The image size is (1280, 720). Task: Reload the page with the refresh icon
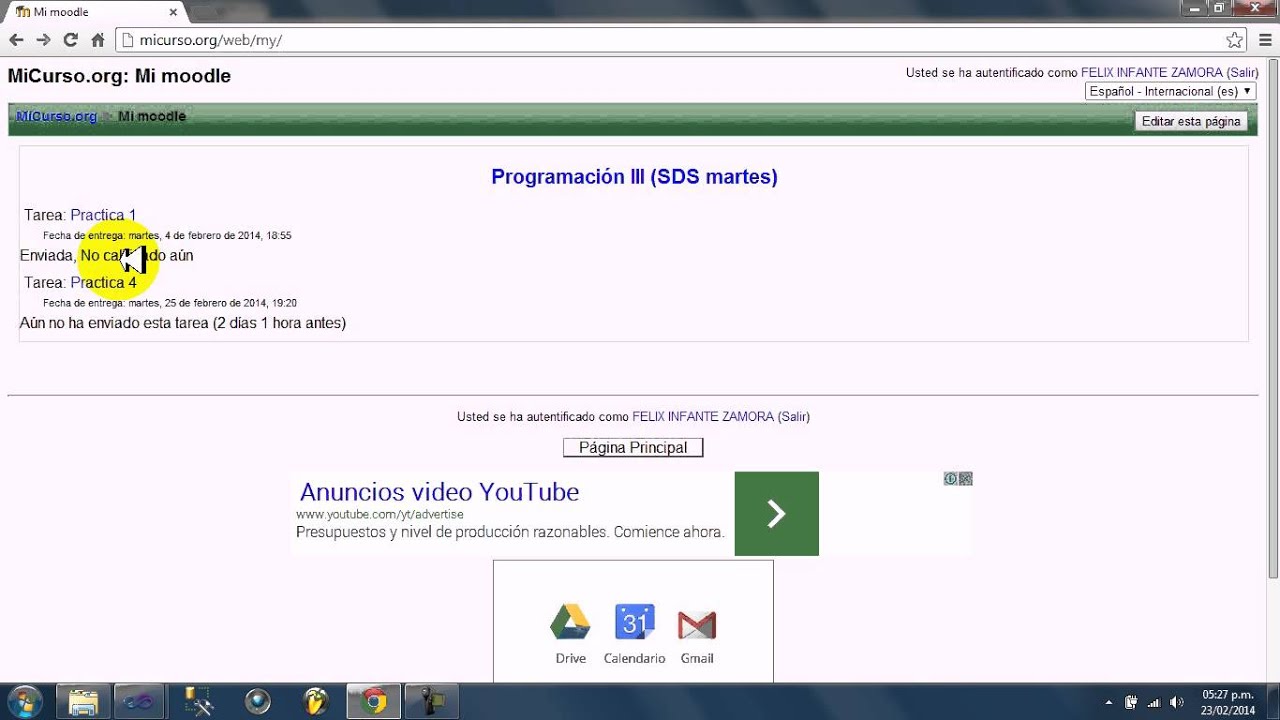coord(70,40)
